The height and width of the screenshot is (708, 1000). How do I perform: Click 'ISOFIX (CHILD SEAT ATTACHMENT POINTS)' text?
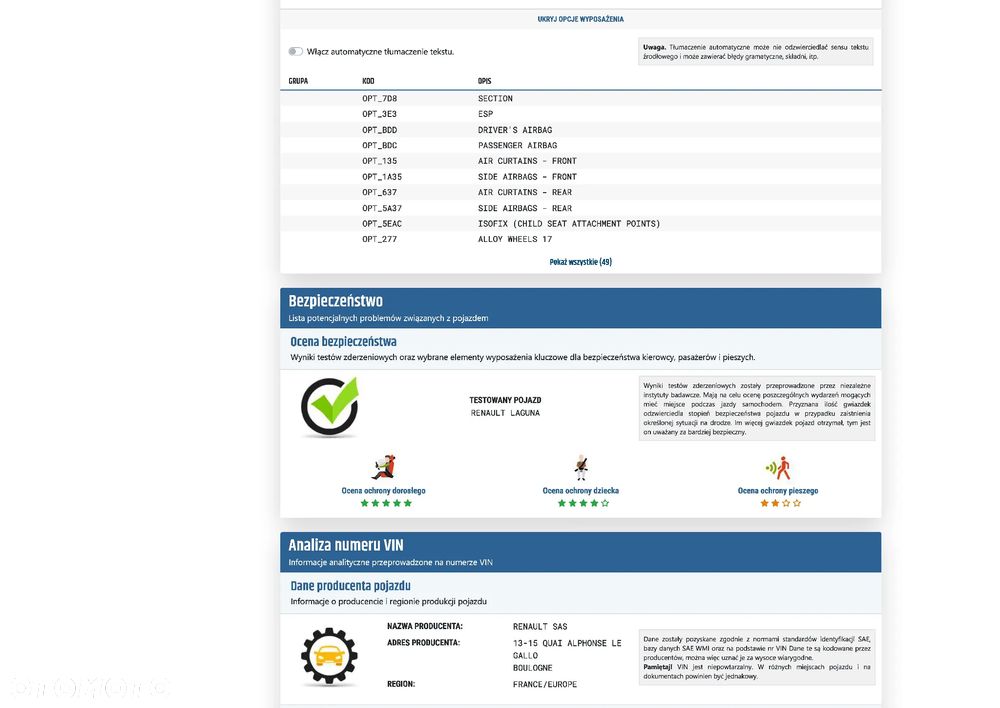[x=569, y=224]
